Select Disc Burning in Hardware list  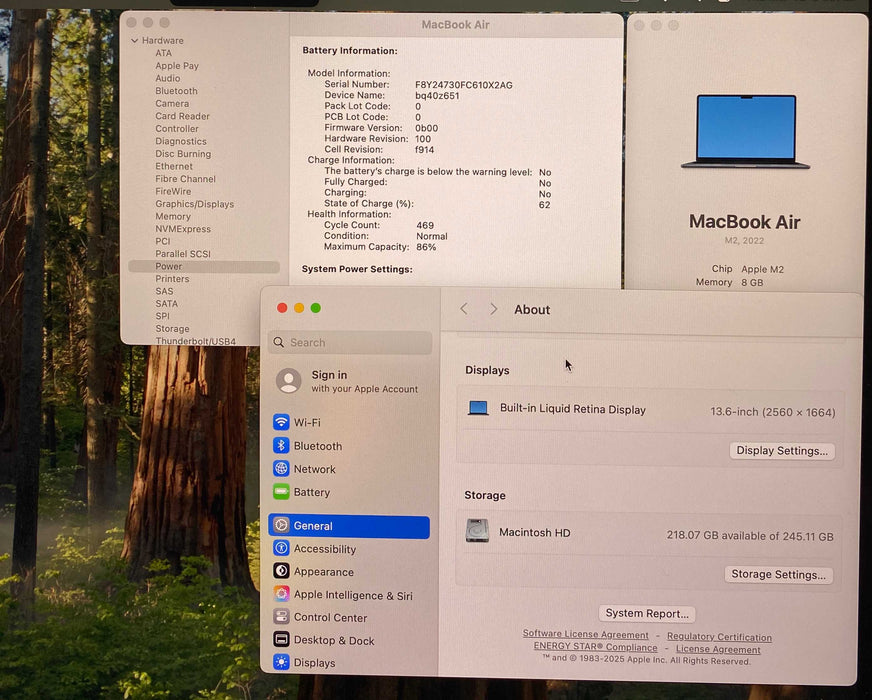tap(183, 154)
